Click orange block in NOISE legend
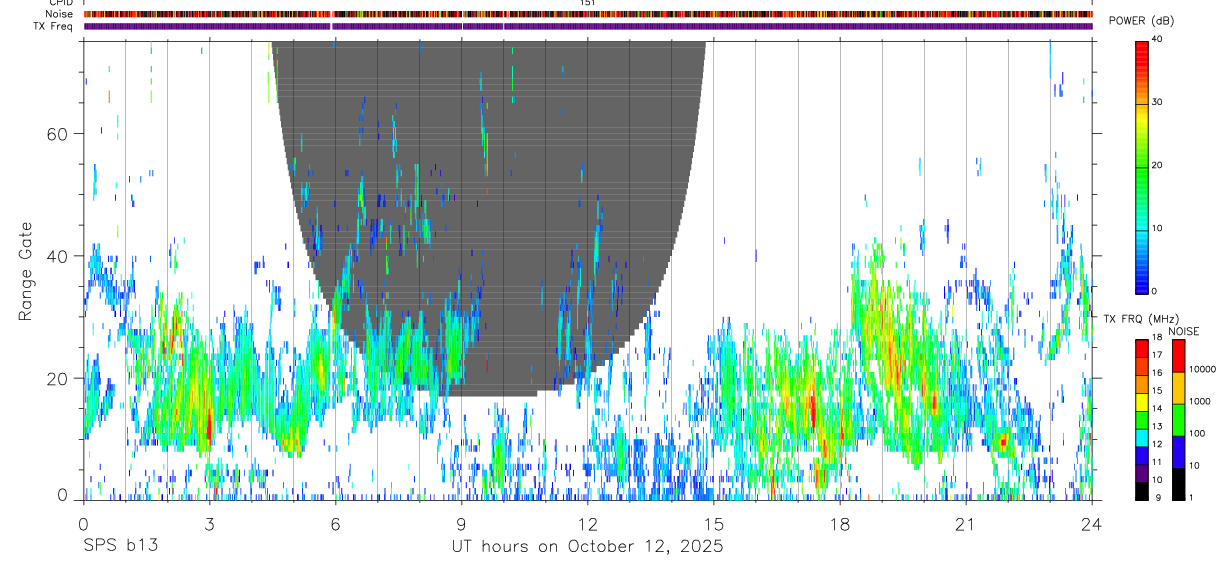The height and width of the screenshot is (567, 1228). [1178, 388]
